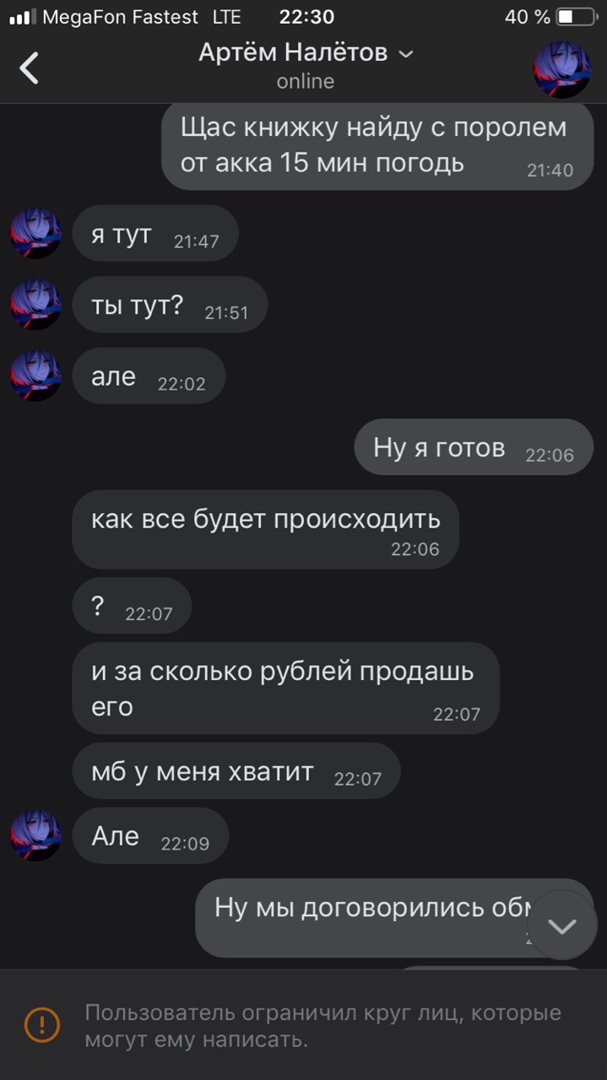Tap battery indicator in status bar

point(576,17)
